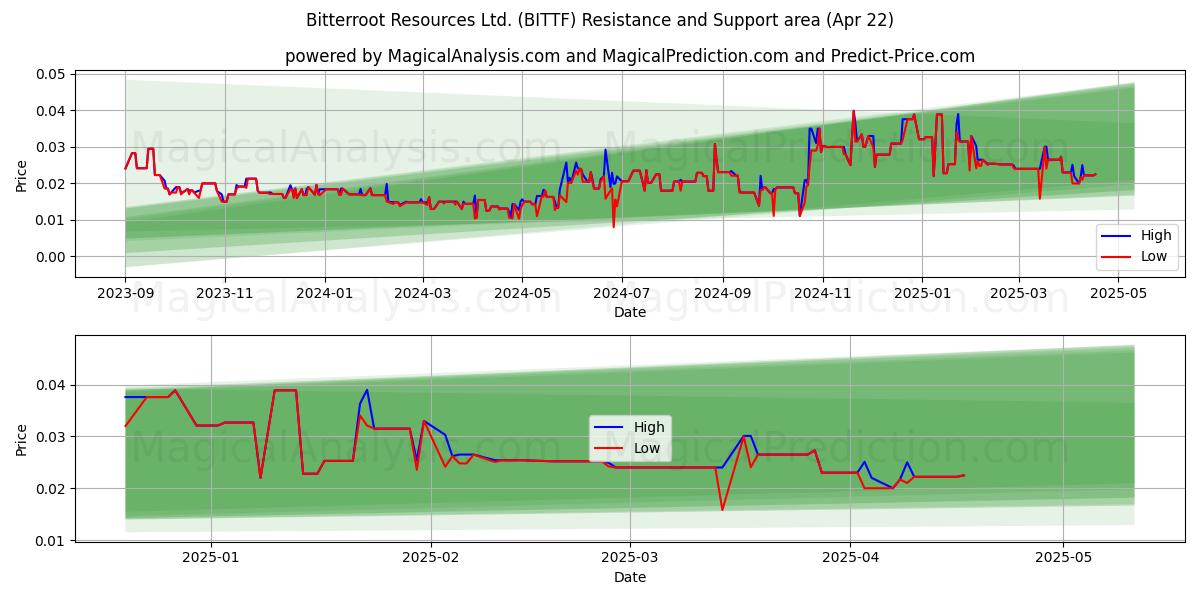Click the '0.00' price tick in top chart
The width and height of the screenshot is (1200, 600).
click(x=51, y=257)
